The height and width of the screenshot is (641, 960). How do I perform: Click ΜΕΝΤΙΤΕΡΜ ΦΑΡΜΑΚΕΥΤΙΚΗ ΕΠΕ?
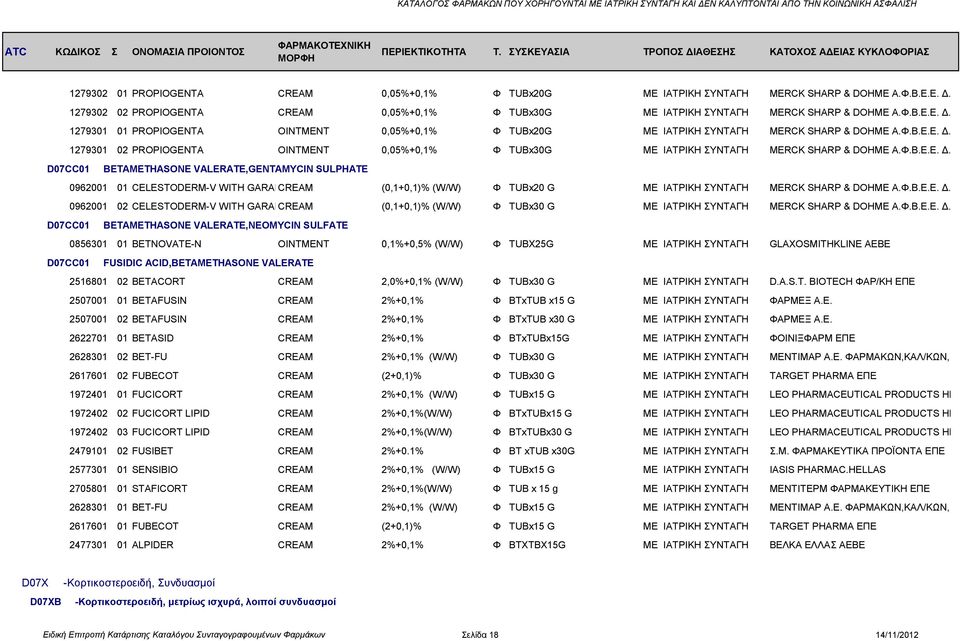[849, 489]
